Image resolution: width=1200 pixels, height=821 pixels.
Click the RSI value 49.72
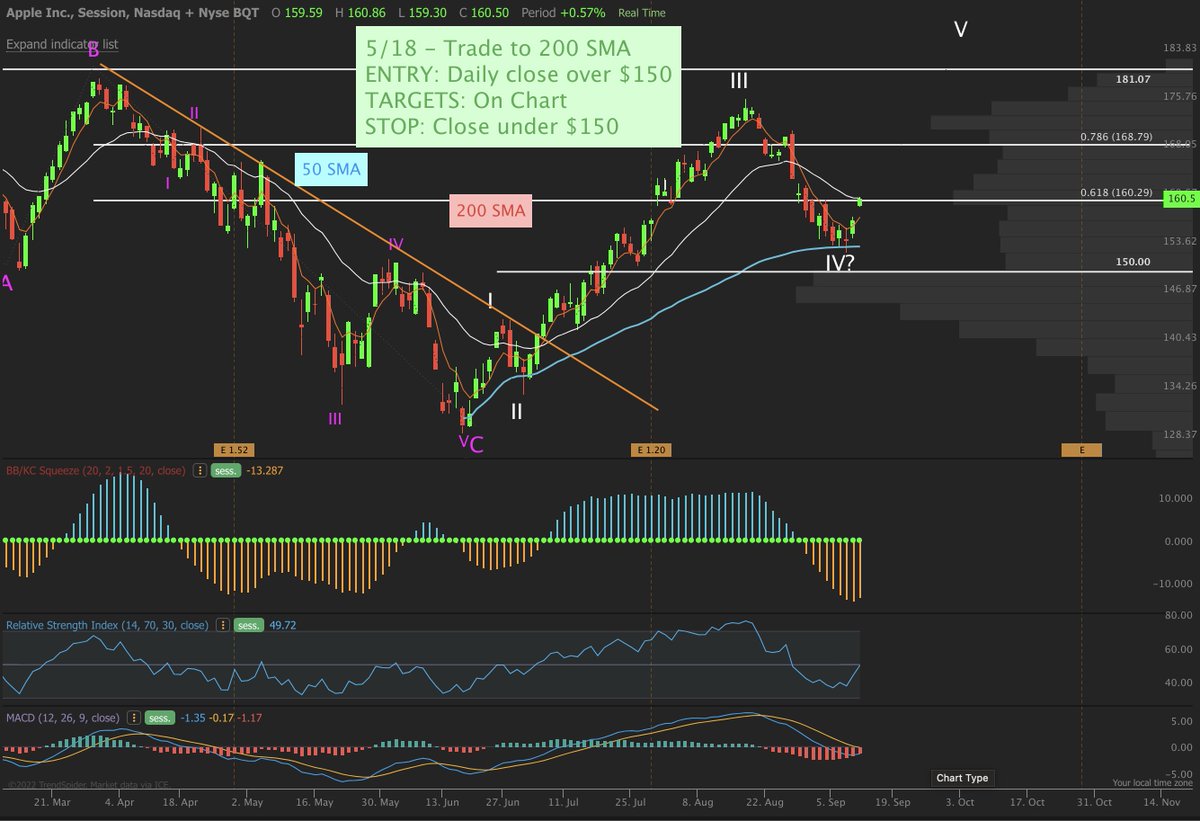coord(282,625)
